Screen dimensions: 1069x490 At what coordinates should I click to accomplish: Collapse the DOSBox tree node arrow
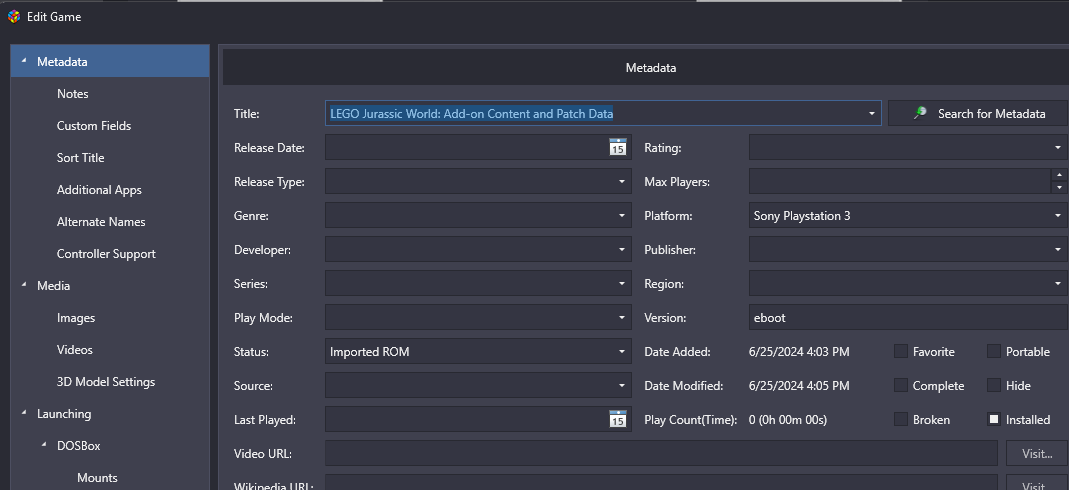tap(44, 445)
